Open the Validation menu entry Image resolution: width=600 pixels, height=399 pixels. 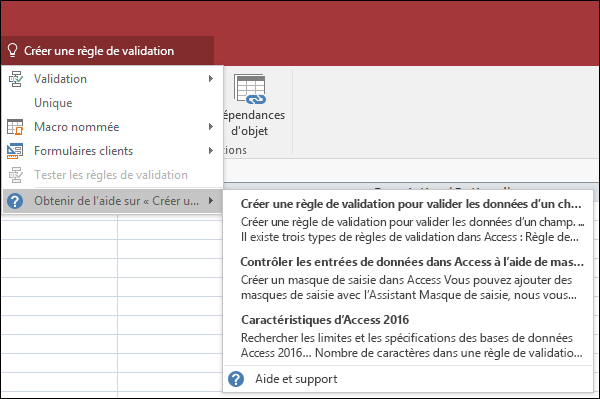click(x=112, y=79)
